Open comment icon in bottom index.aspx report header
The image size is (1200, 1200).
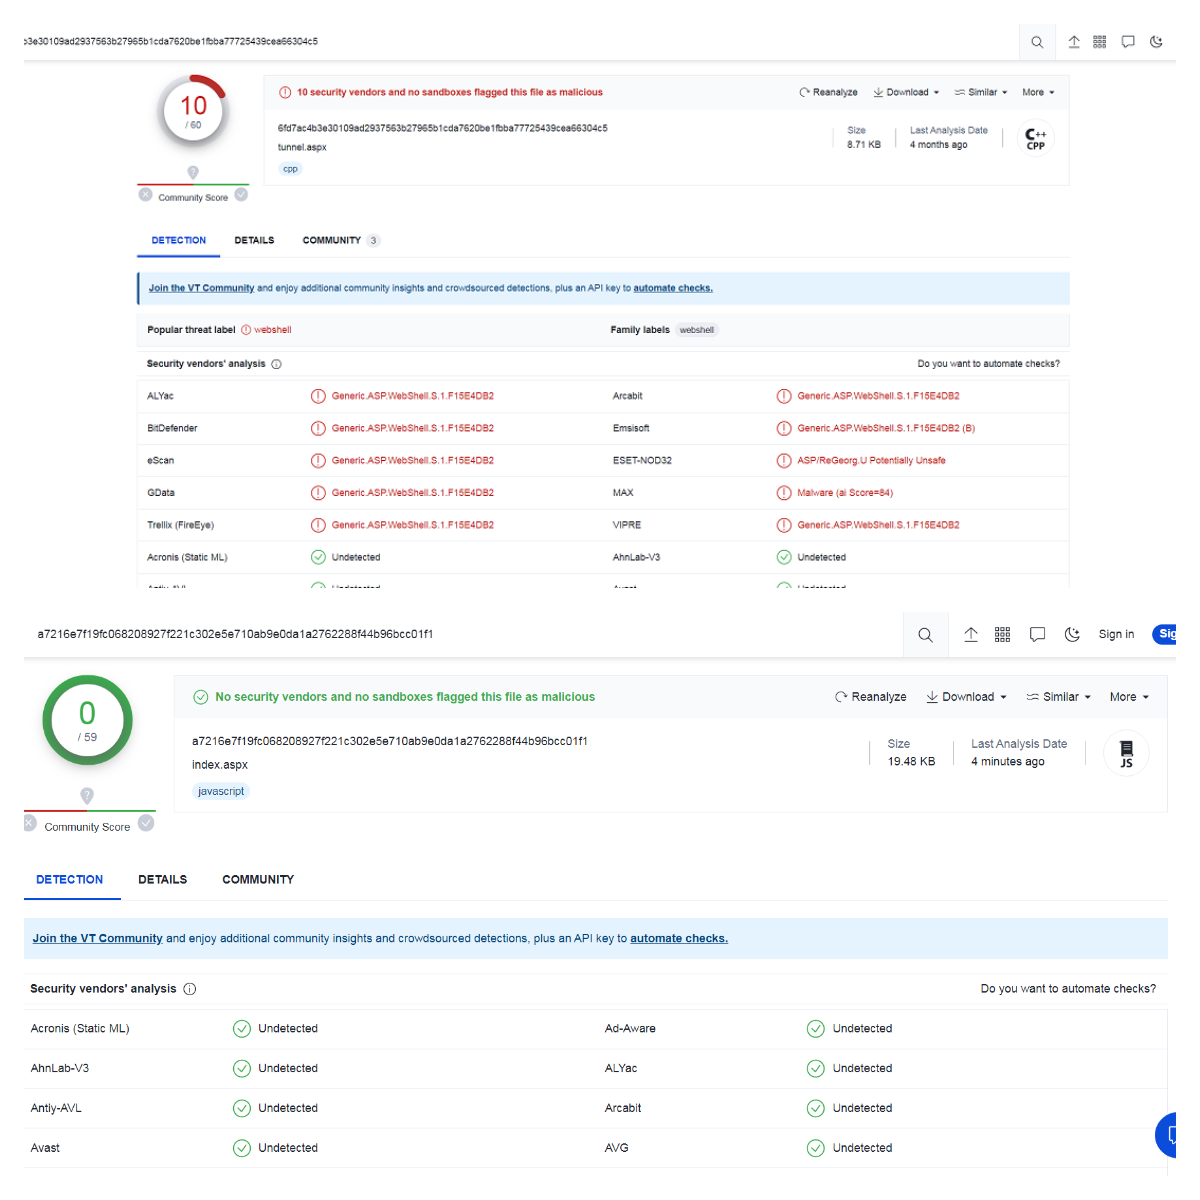[x=1038, y=635]
